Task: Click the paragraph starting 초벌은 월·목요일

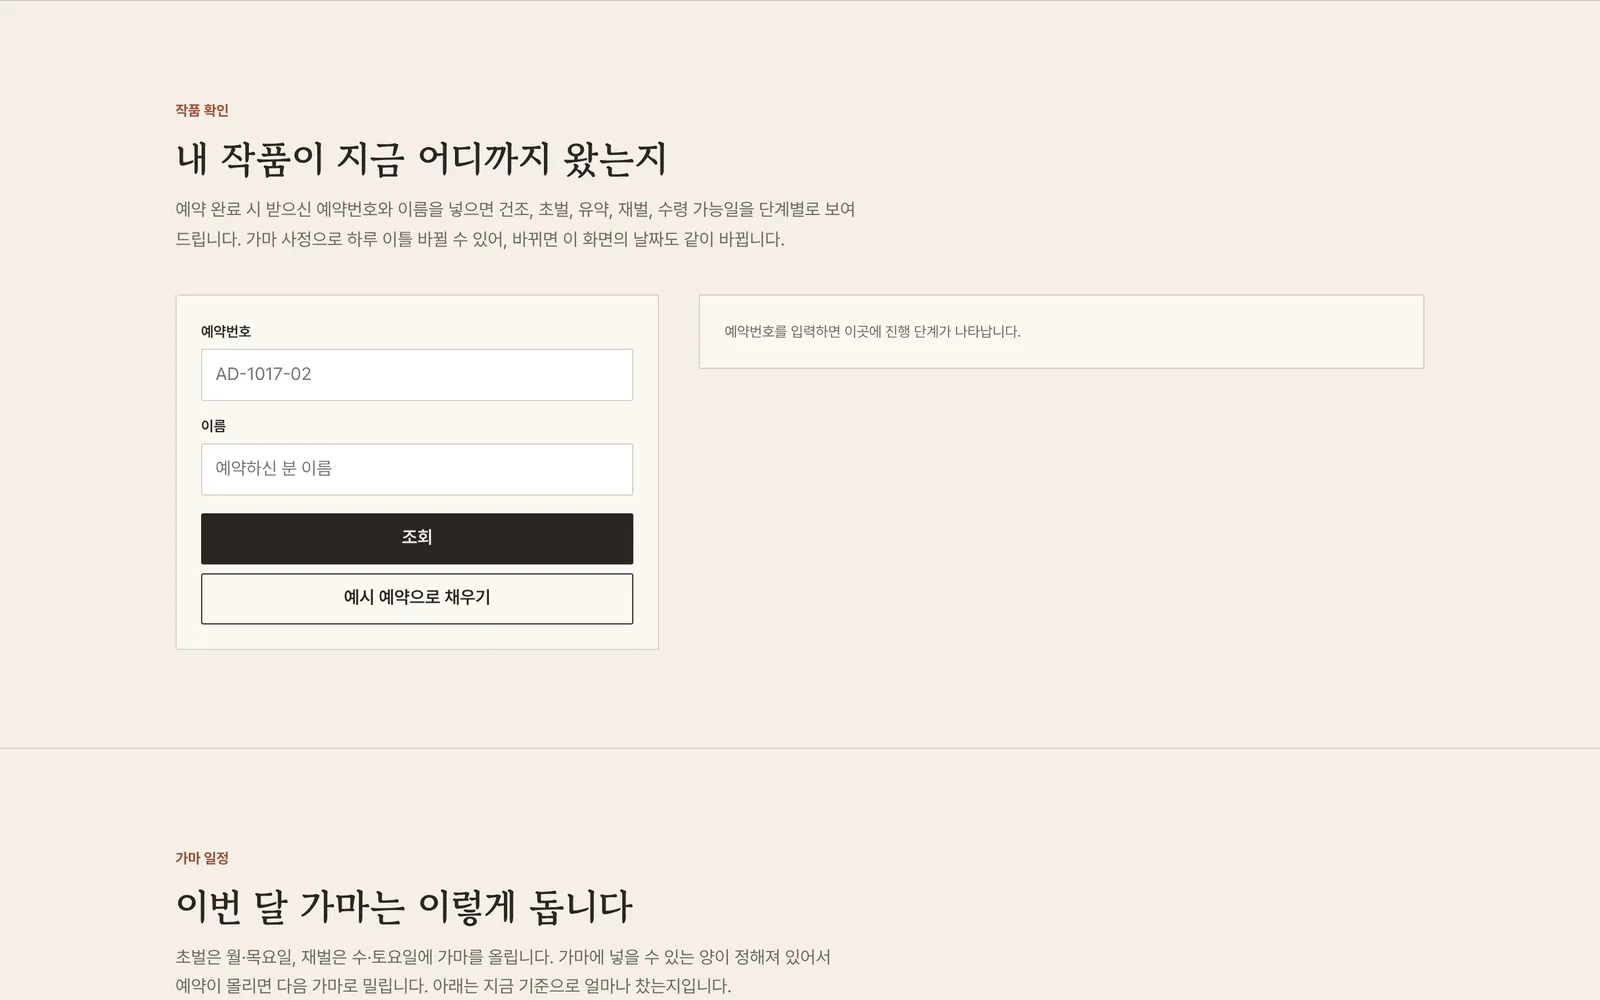Action: click(x=503, y=971)
